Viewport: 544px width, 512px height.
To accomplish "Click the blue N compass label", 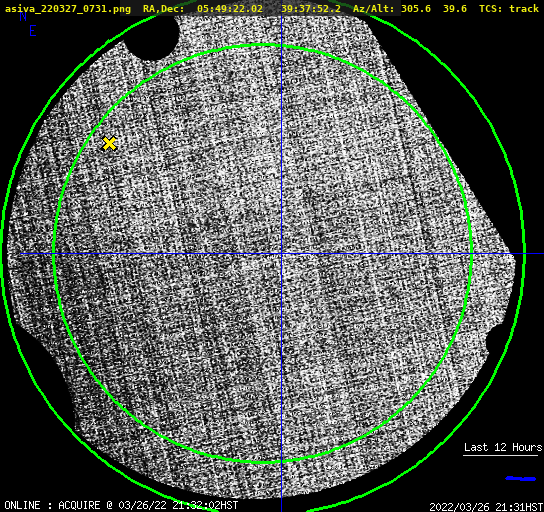I will (23, 16).
